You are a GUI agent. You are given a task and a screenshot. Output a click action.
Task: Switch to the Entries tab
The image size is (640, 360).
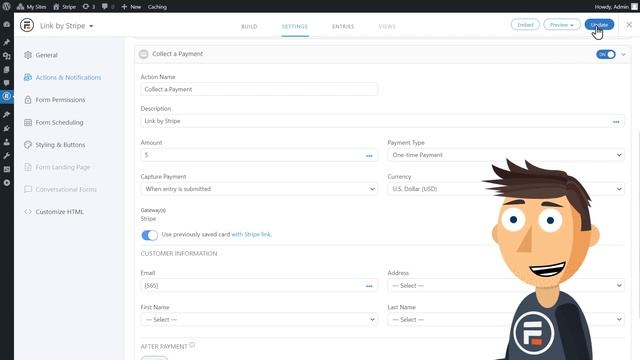(x=343, y=27)
